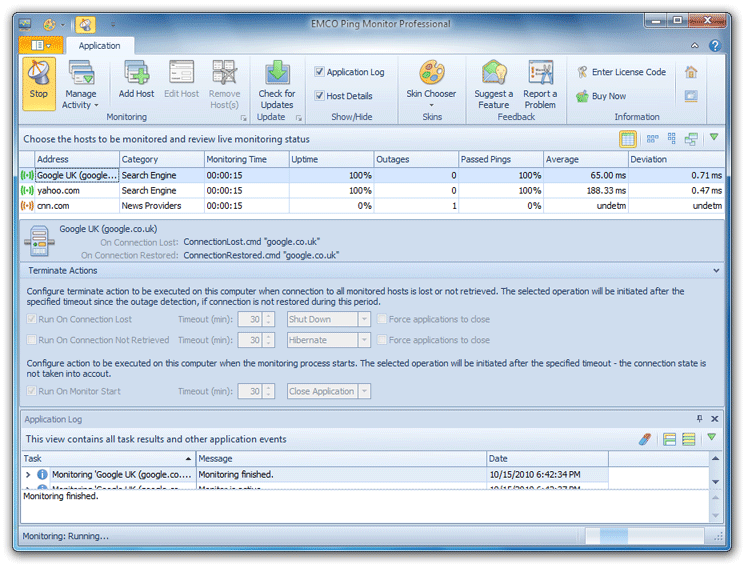Click the Connection Lost timeout field
744x564 pixels.
[250, 319]
